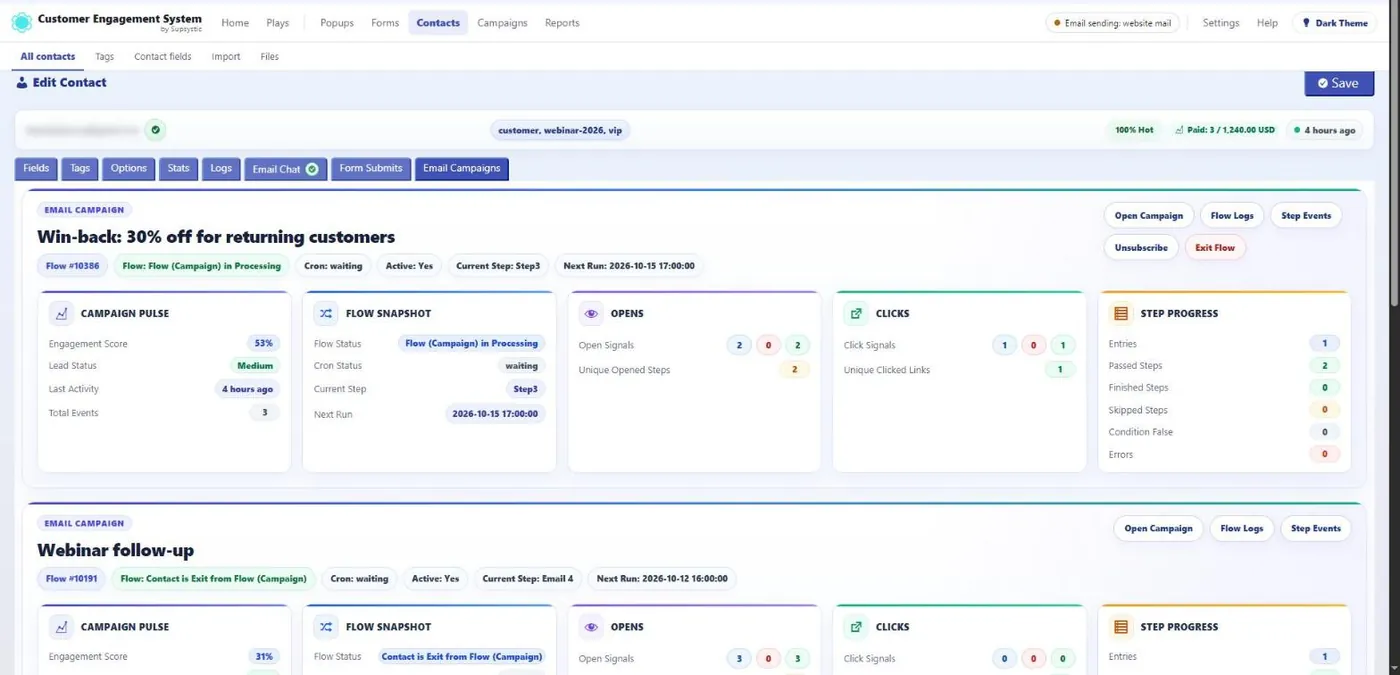Click the customer, webinar-2026, vip tags pill
This screenshot has height=675, width=1400.
point(560,130)
